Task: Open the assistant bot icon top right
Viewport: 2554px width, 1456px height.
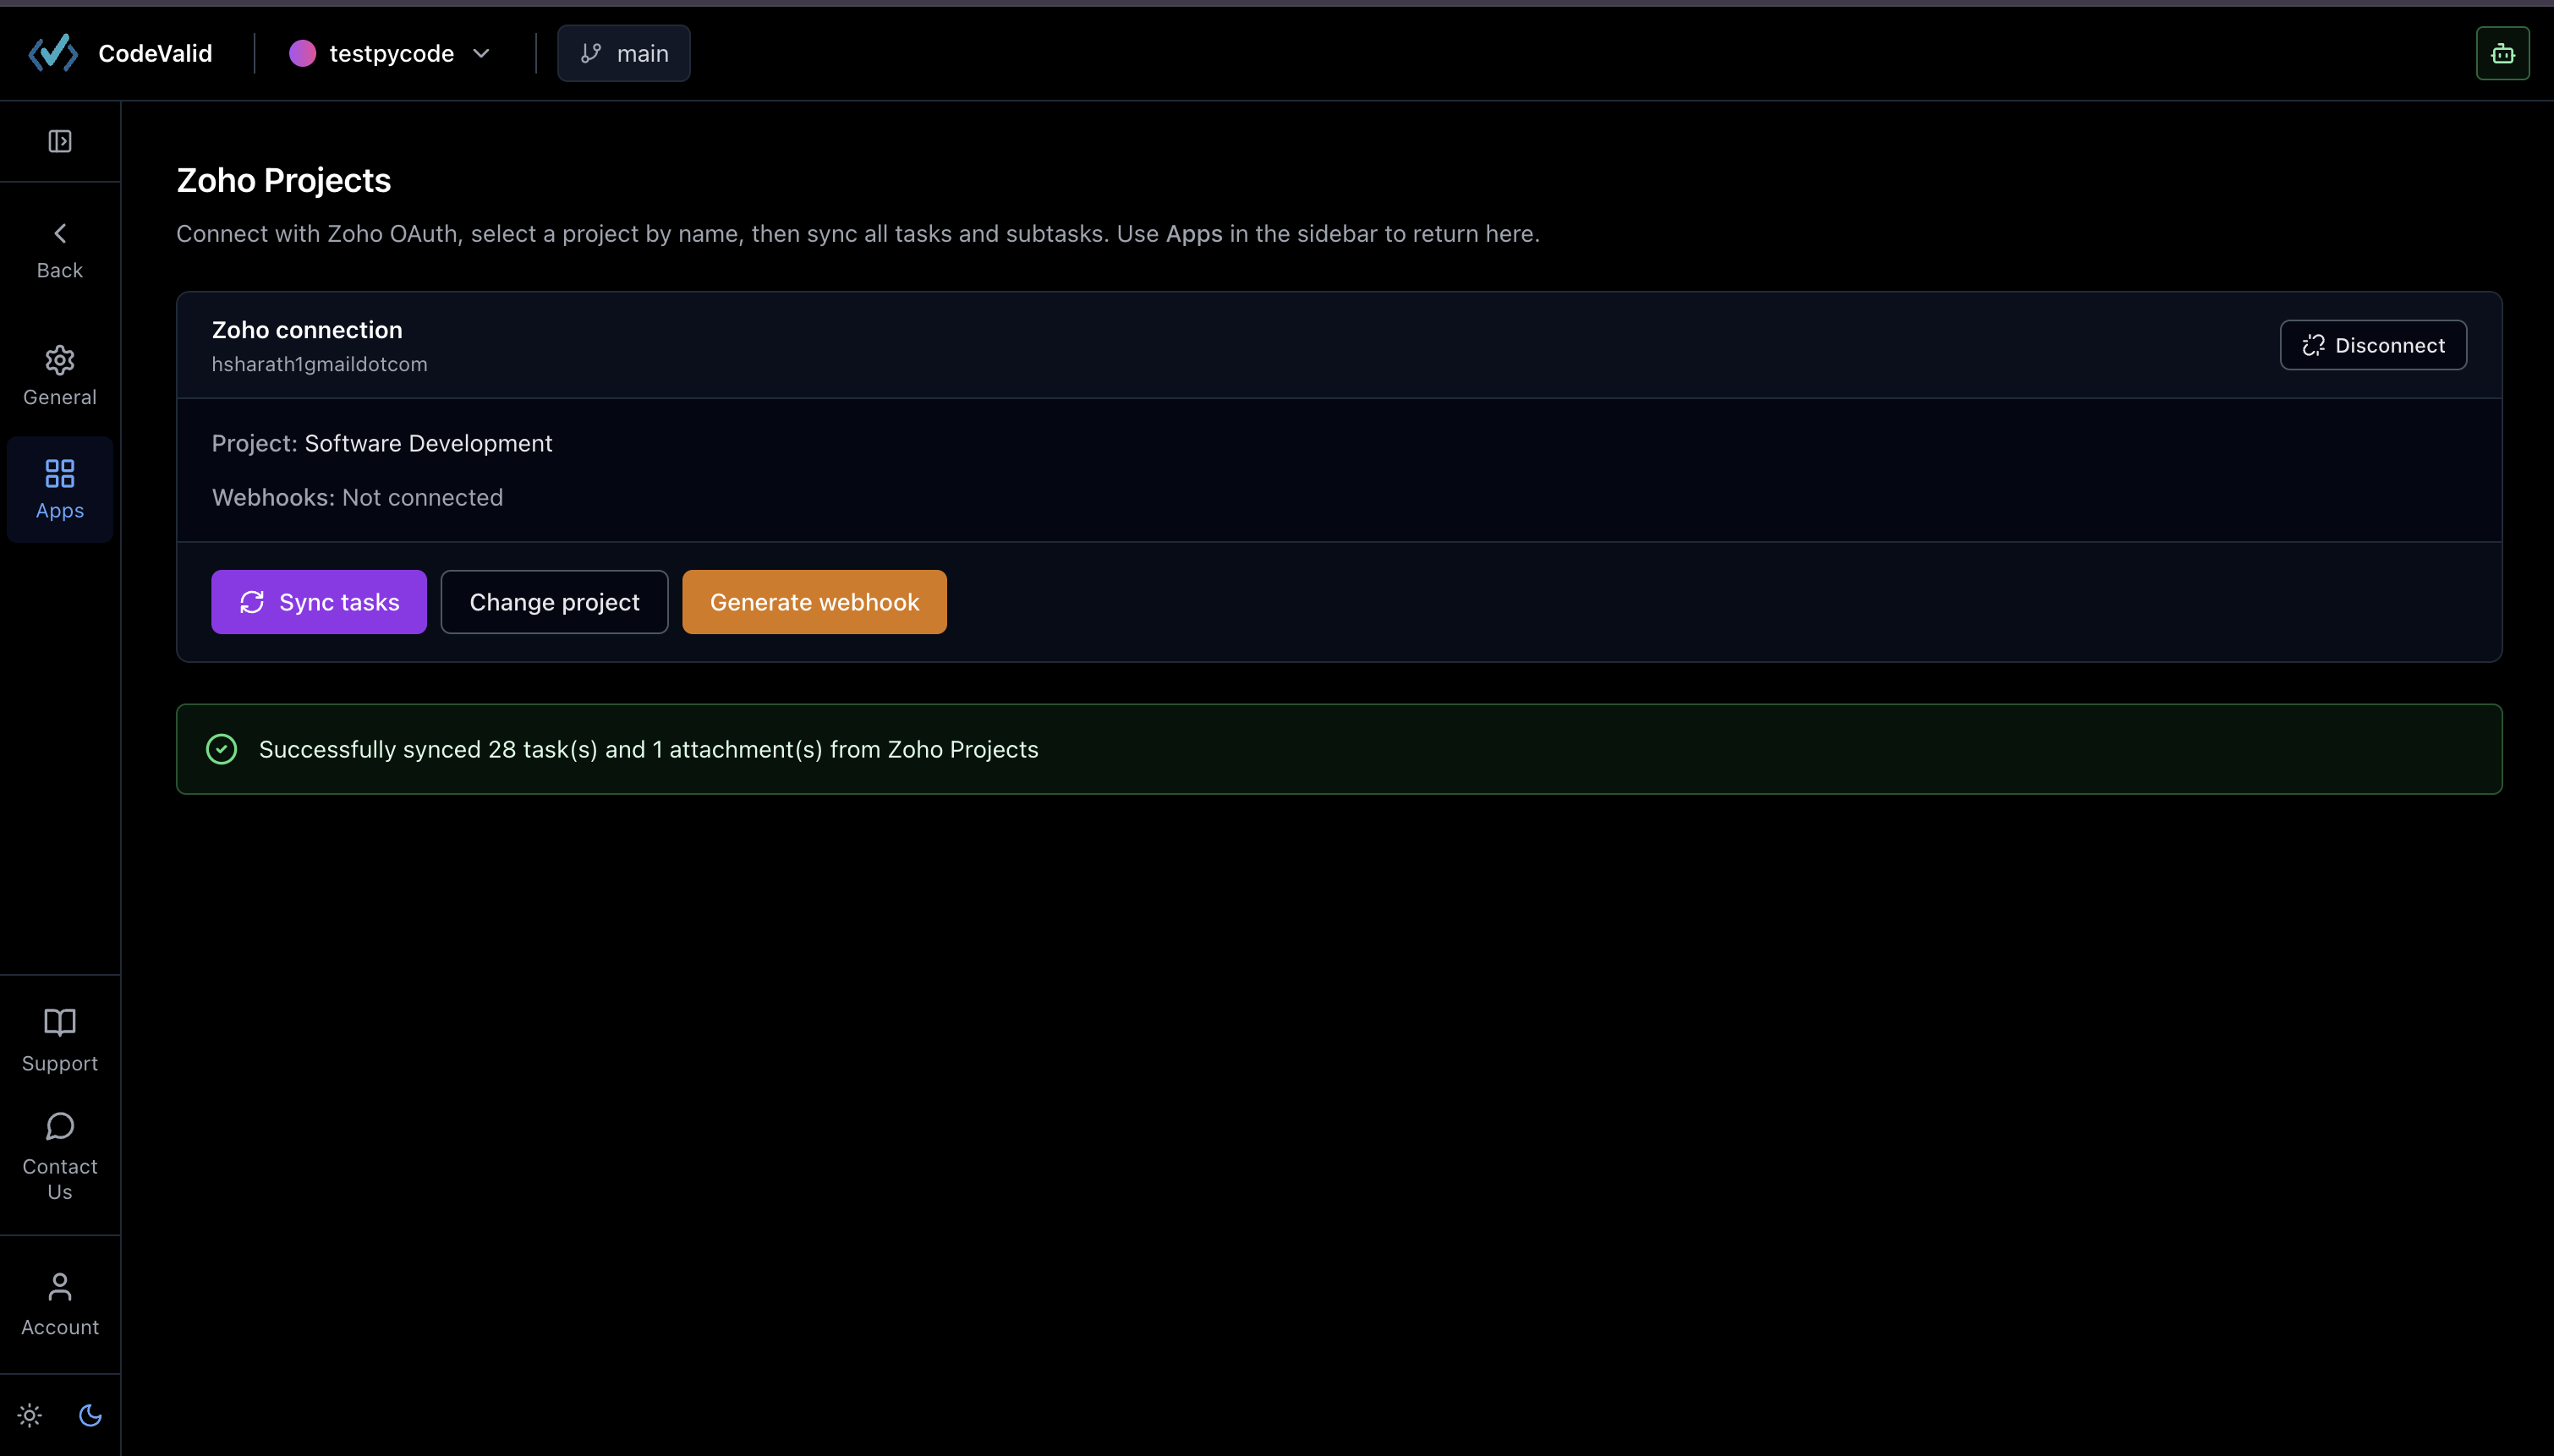Action: (2502, 53)
